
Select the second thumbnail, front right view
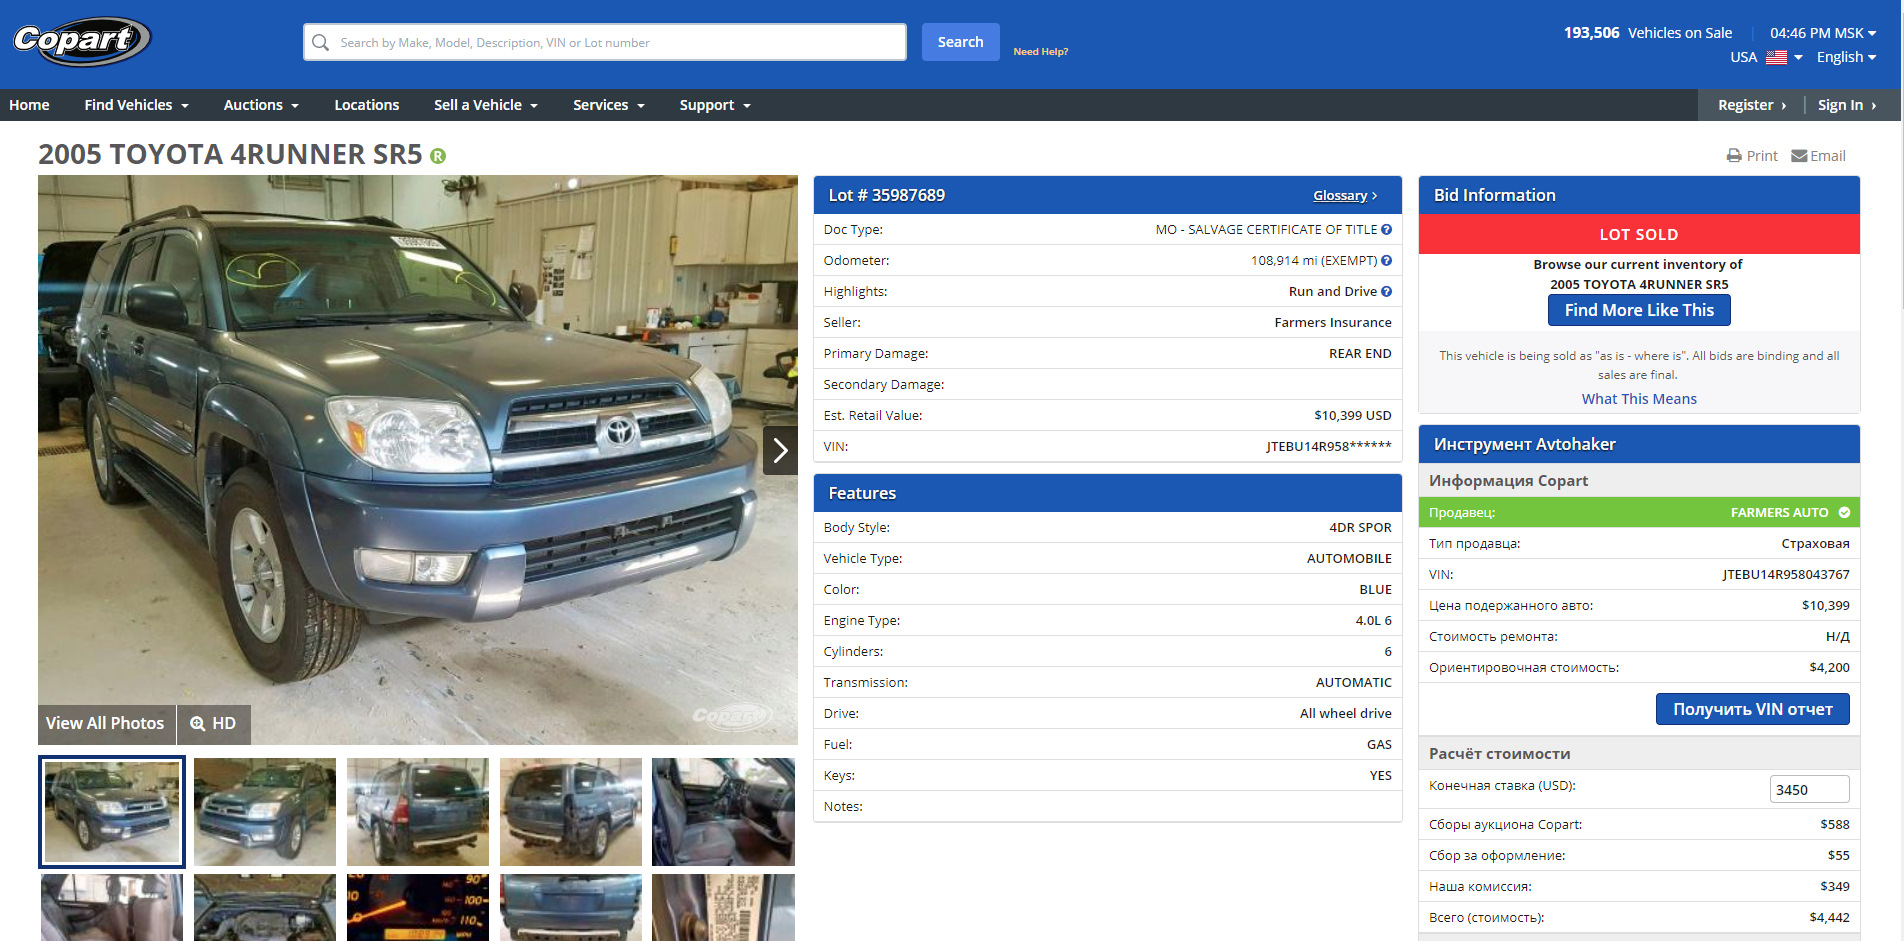click(x=265, y=812)
